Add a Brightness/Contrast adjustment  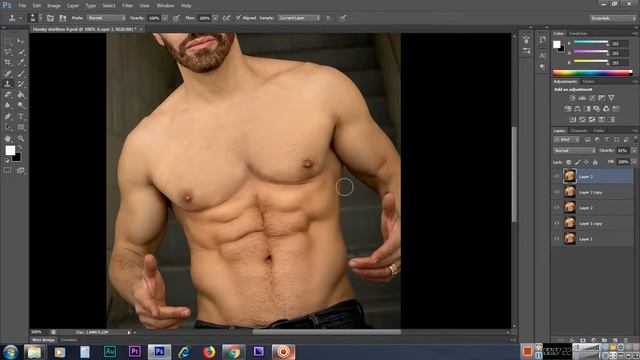572,98
